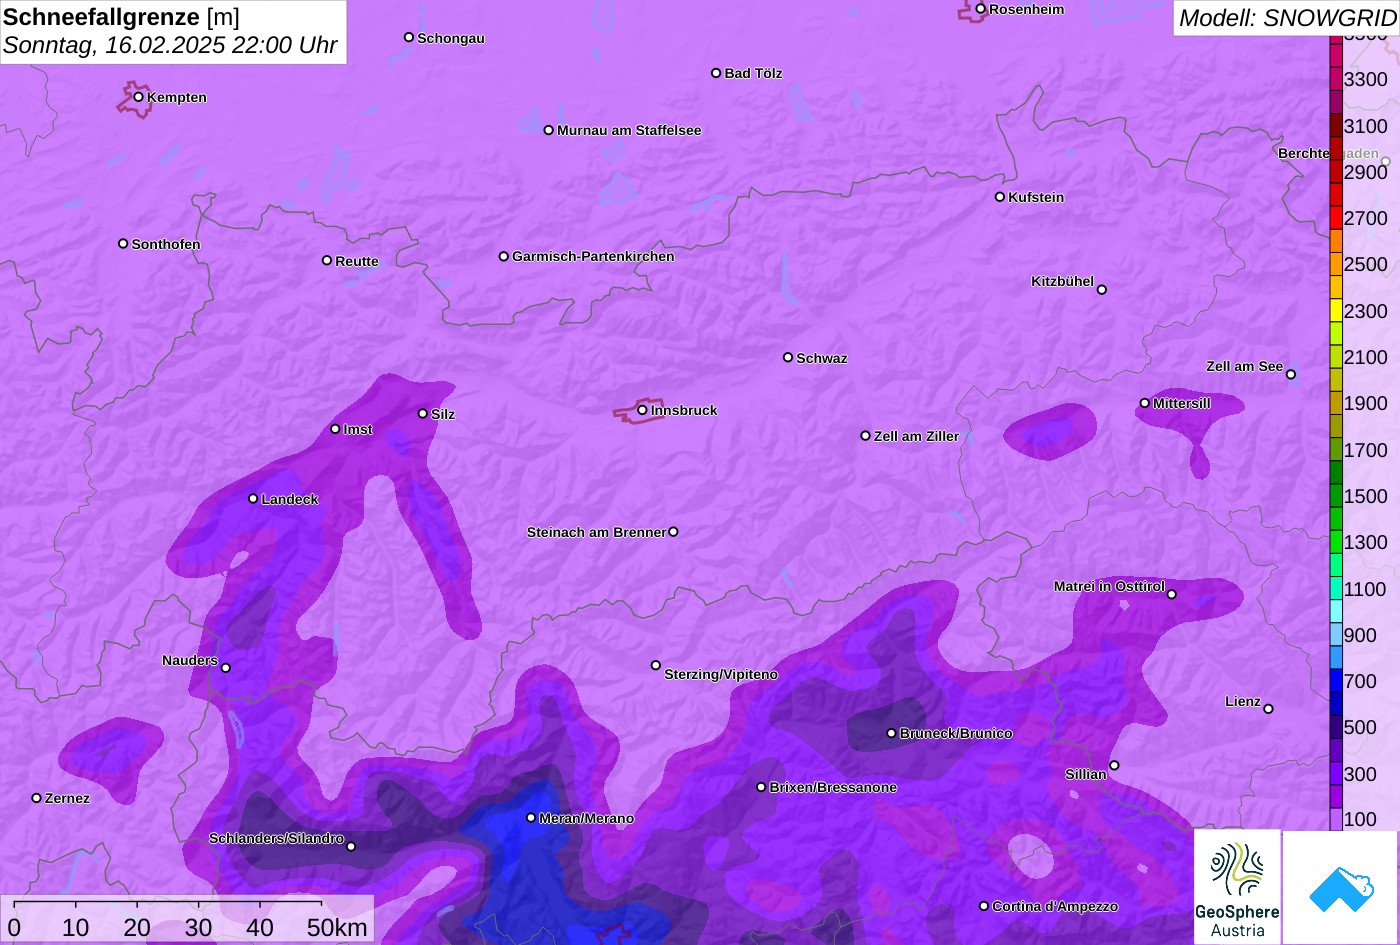Select the Reutte location dot
The height and width of the screenshot is (945, 1400).
[x=327, y=260]
